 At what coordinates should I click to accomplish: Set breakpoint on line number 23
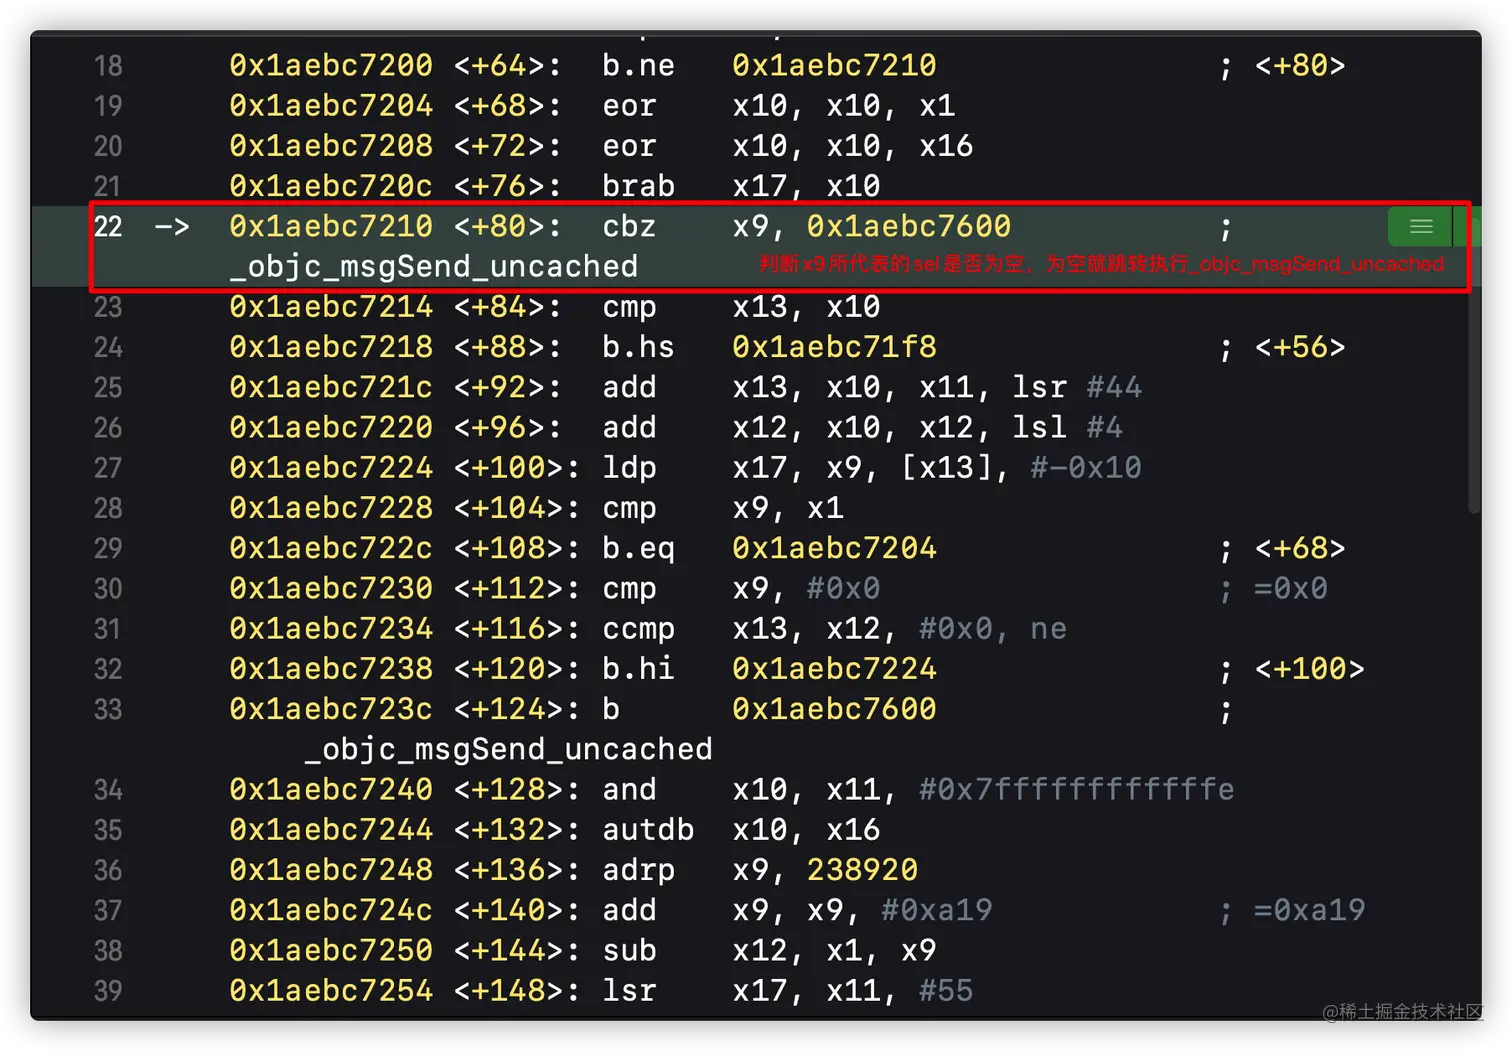coord(108,307)
